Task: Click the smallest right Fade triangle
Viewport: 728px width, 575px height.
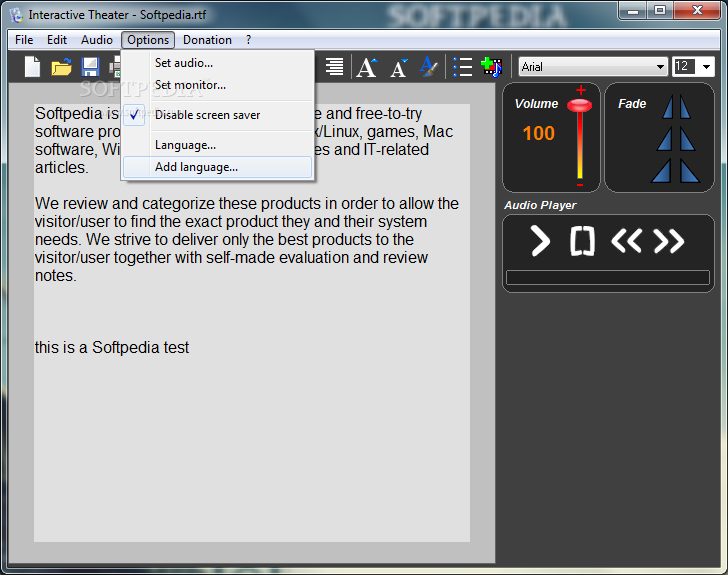Action: [685, 106]
